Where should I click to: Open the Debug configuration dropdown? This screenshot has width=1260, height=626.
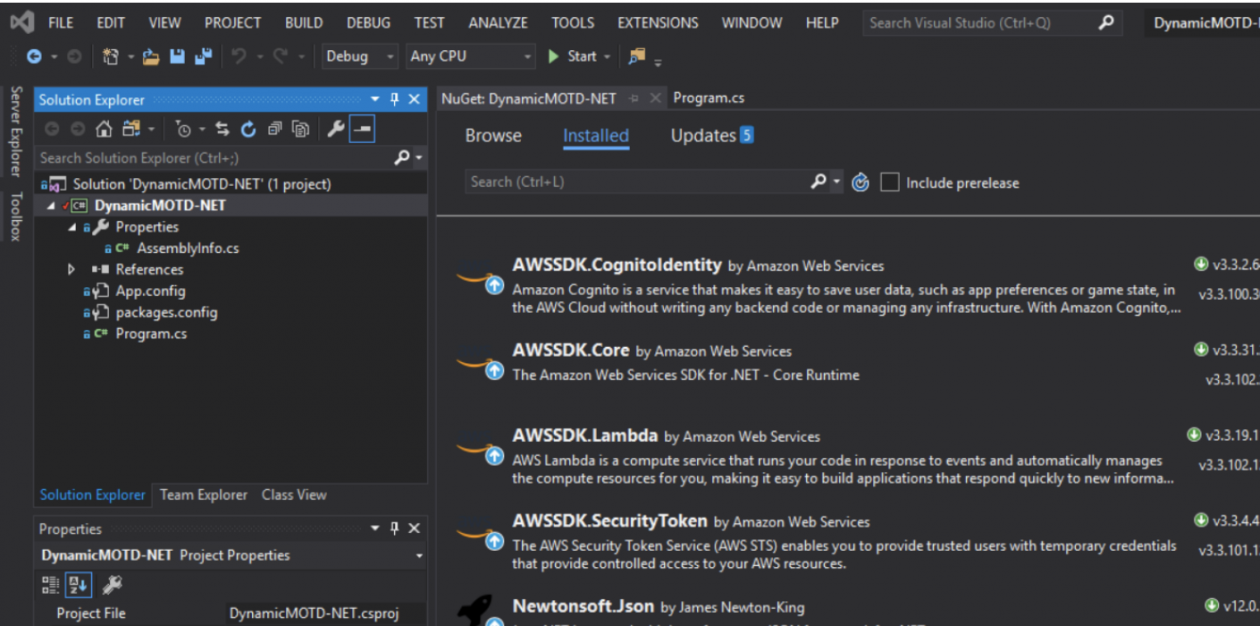(360, 57)
